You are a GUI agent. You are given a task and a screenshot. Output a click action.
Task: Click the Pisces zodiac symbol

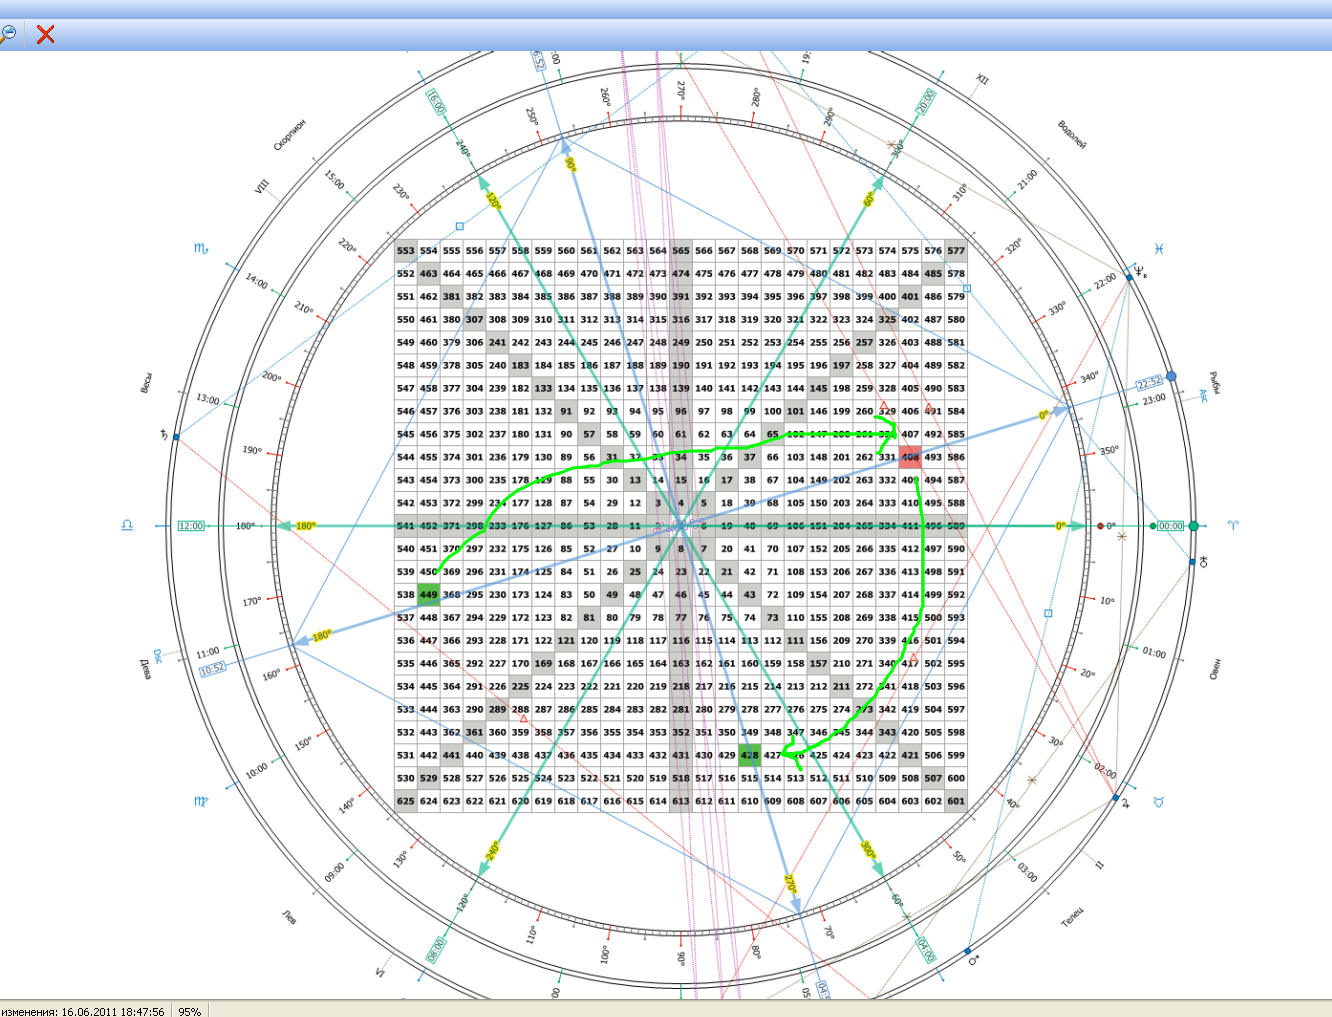tap(1159, 248)
